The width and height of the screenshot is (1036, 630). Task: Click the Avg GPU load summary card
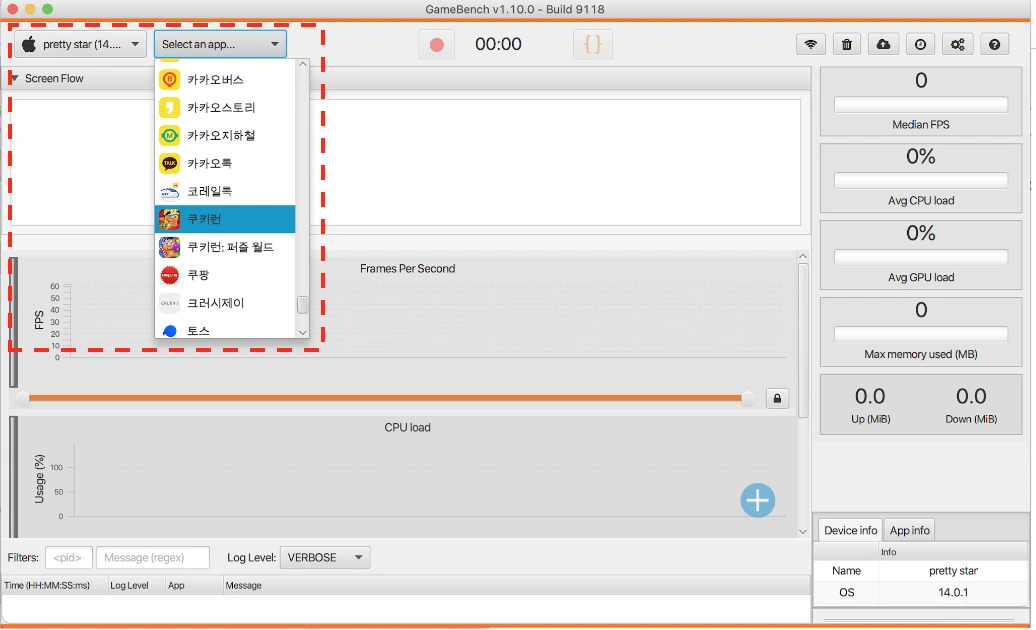(x=920, y=255)
